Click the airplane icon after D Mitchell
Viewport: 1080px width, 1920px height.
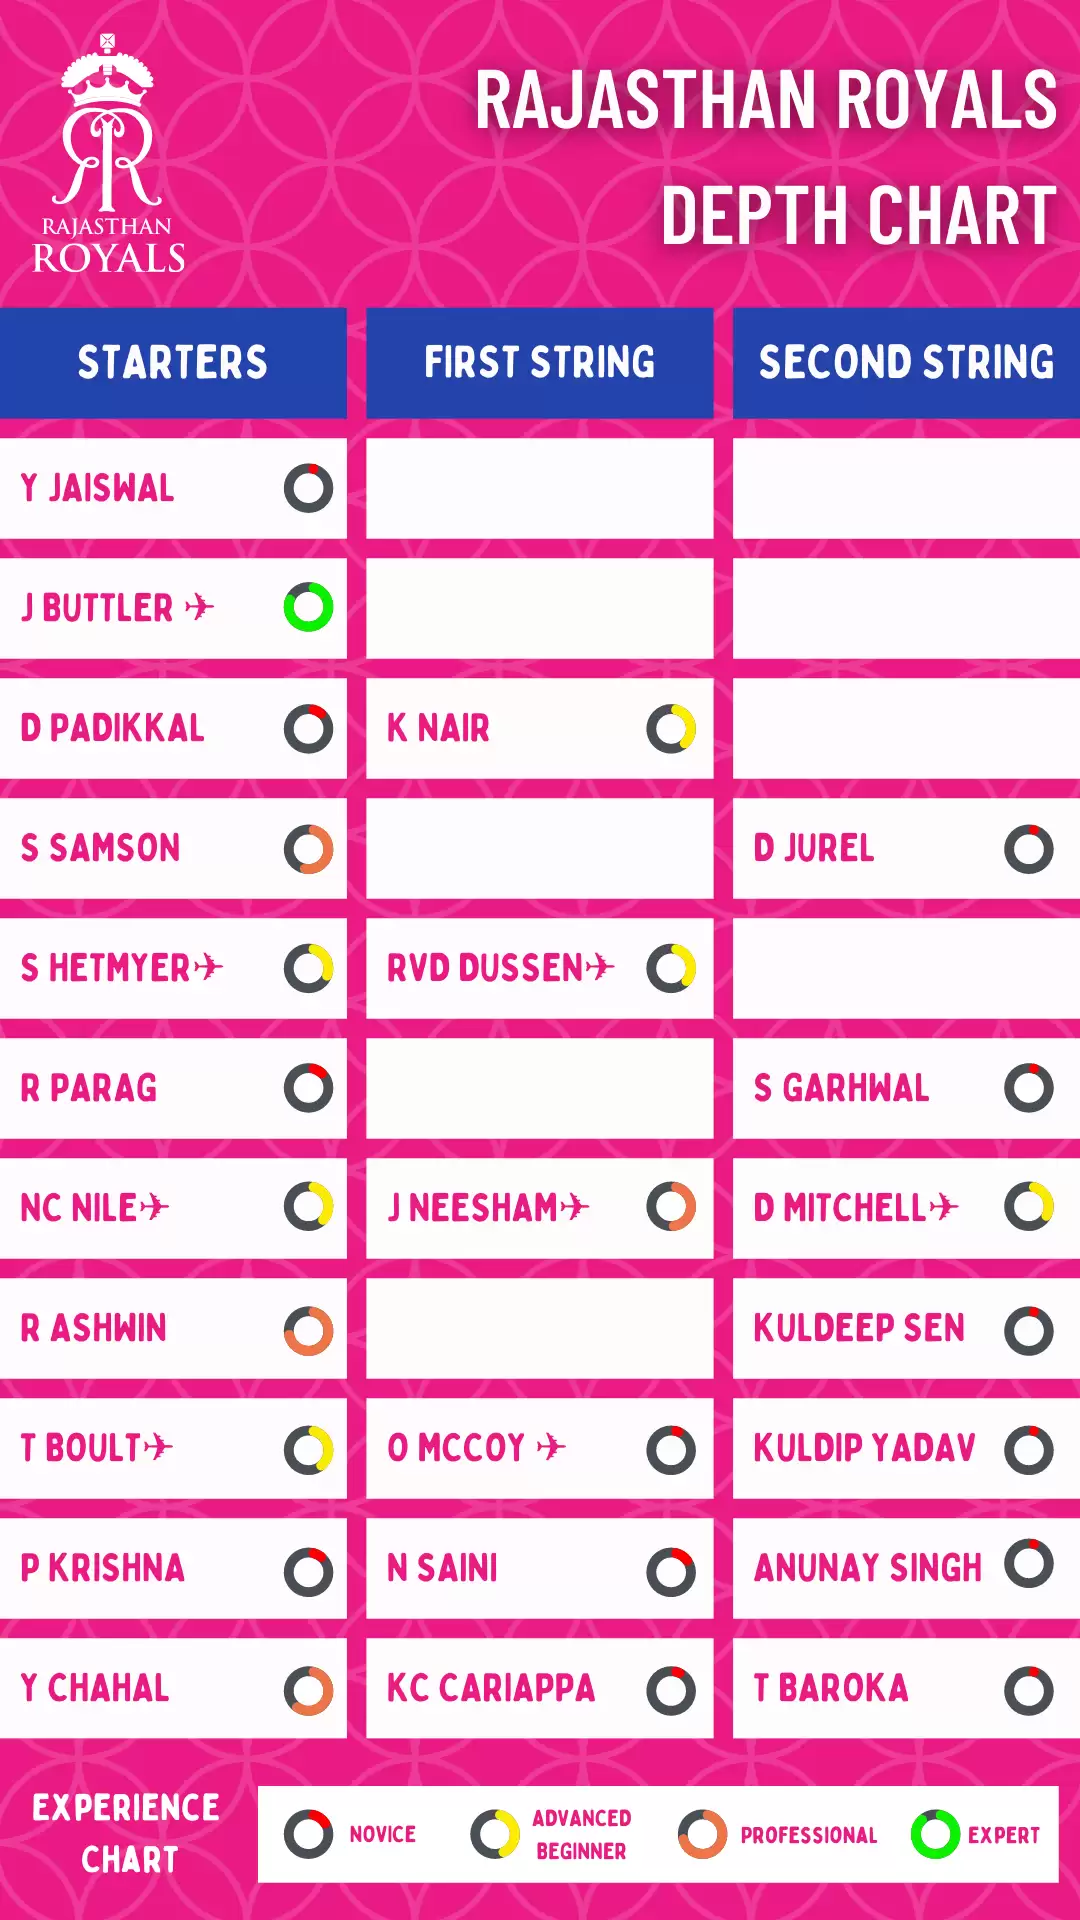(x=944, y=1207)
